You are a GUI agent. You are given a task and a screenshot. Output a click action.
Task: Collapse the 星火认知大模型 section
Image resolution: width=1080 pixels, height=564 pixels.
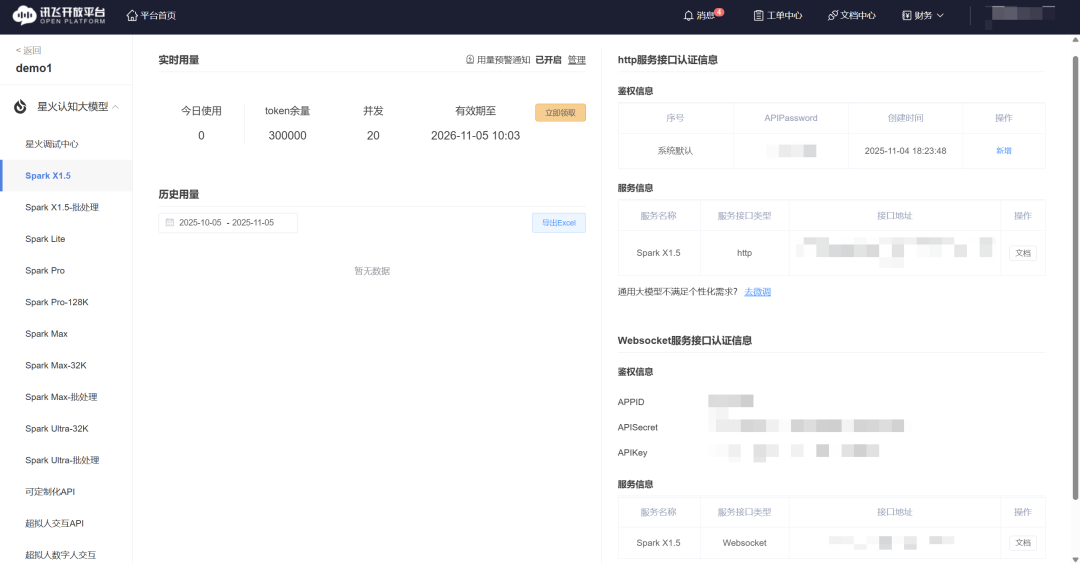(x=116, y=107)
